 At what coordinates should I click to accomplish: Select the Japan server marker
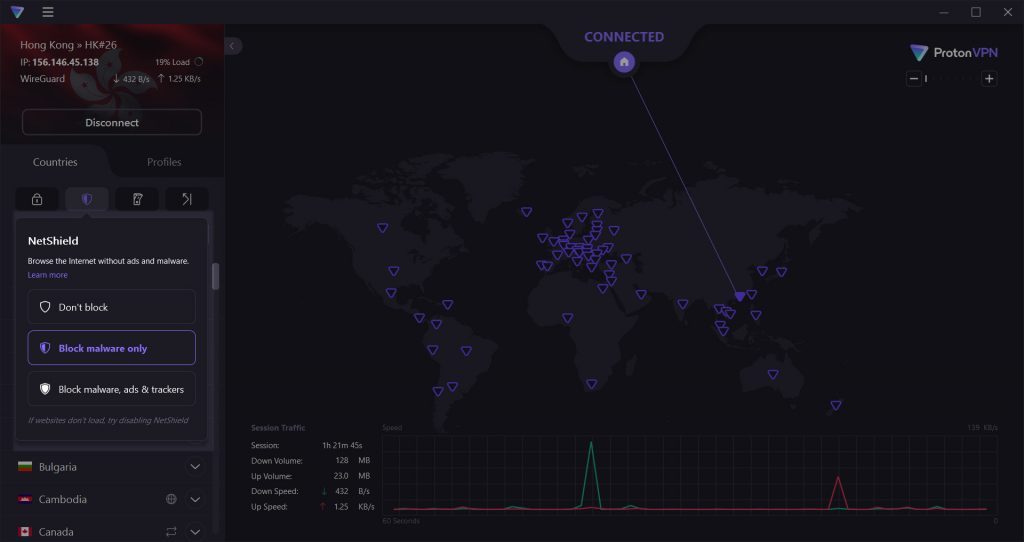point(781,272)
